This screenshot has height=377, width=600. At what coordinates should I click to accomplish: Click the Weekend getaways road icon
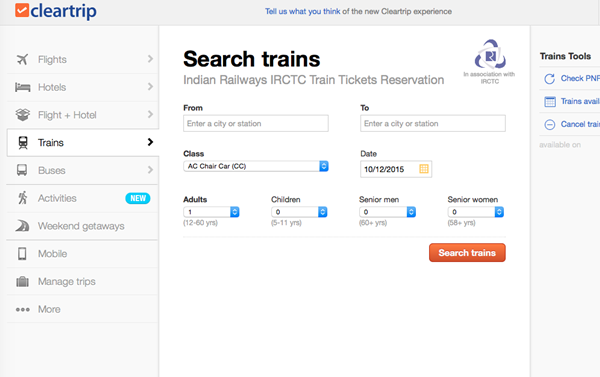point(22,226)
